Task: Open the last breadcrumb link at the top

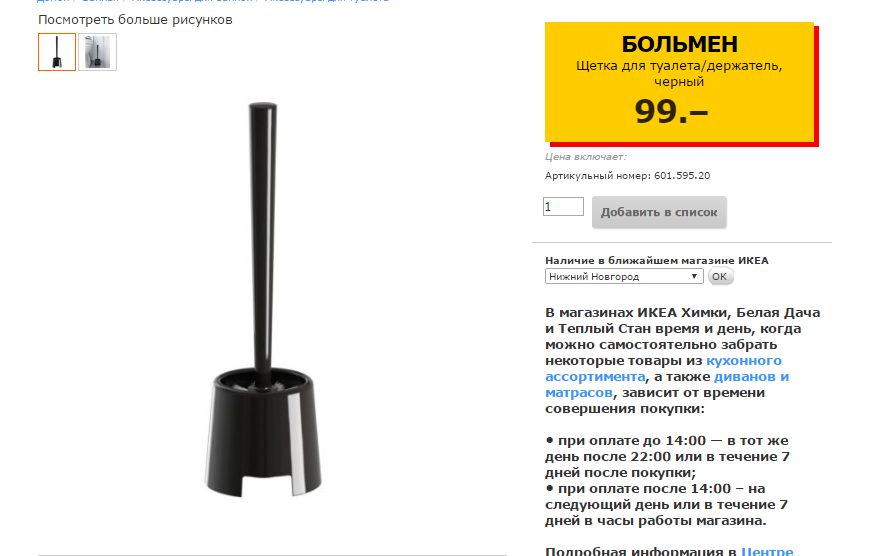Action: (326, 1)
